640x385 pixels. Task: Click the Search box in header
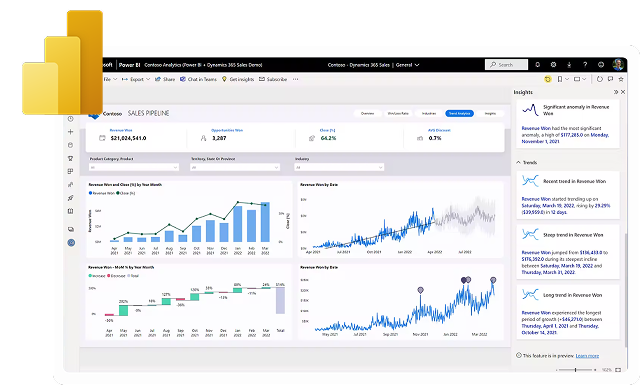(506, 65)
